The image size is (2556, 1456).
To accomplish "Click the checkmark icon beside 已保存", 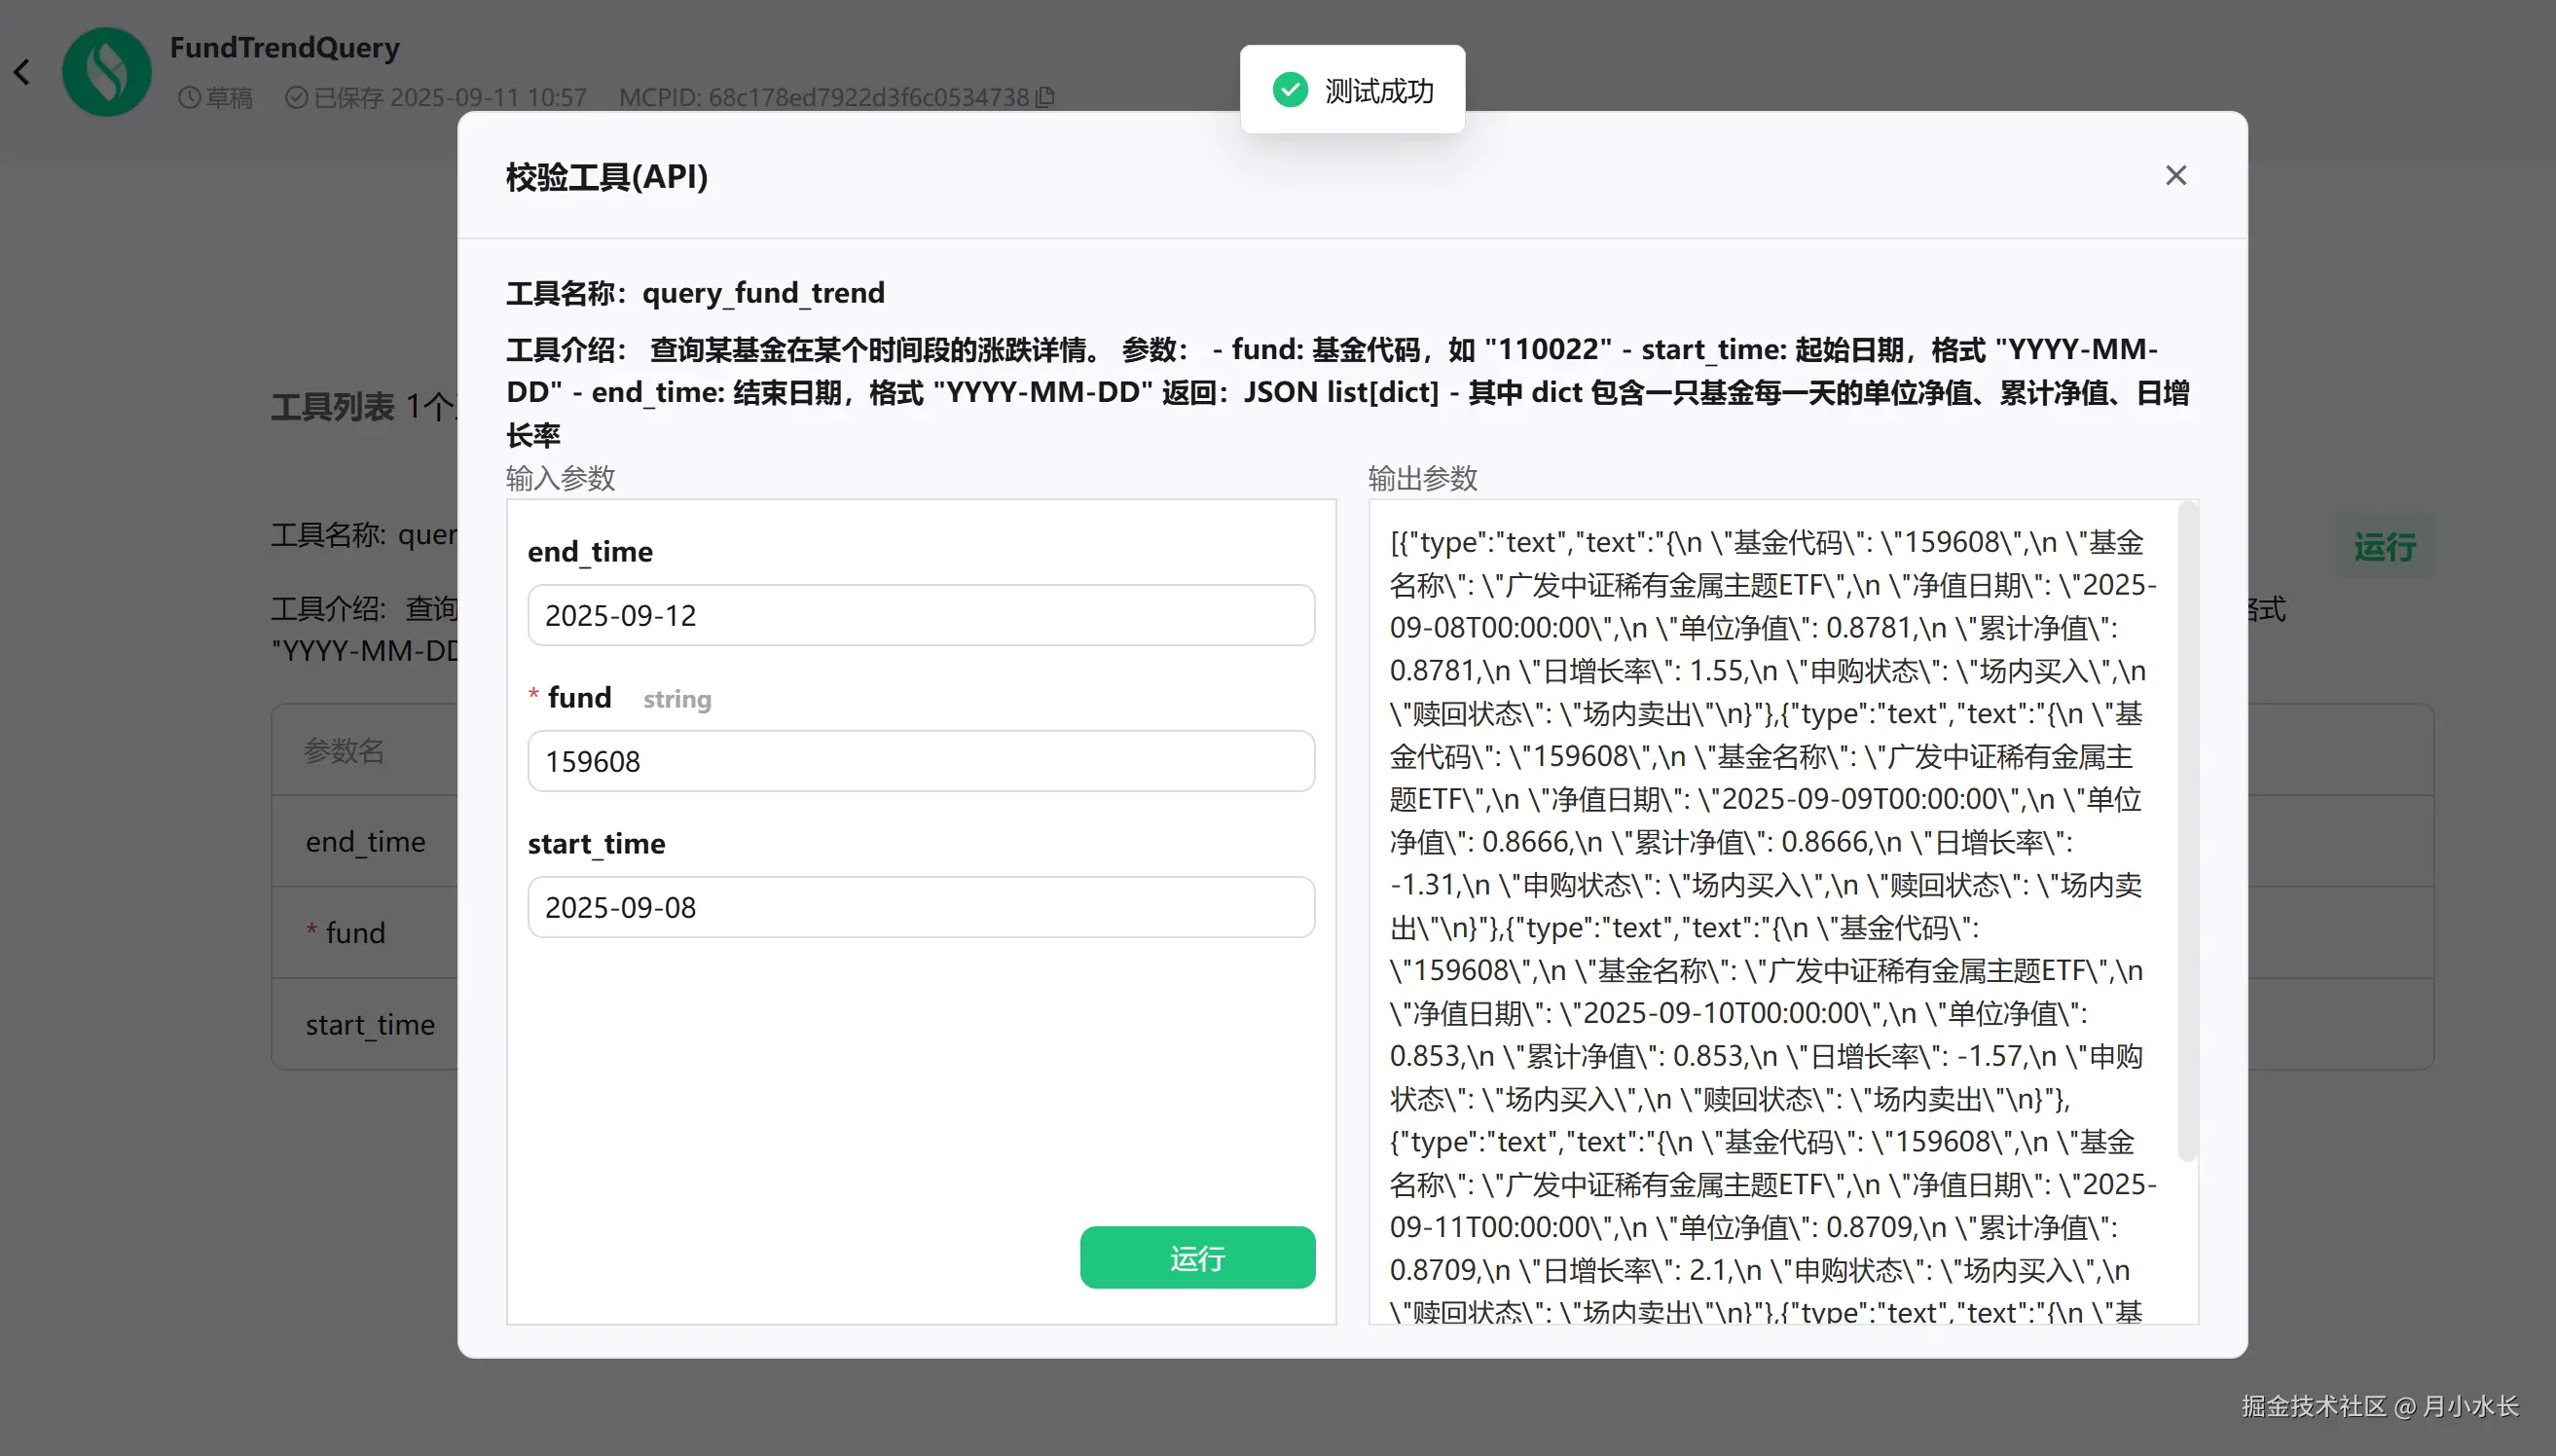I will coord(295,97).
